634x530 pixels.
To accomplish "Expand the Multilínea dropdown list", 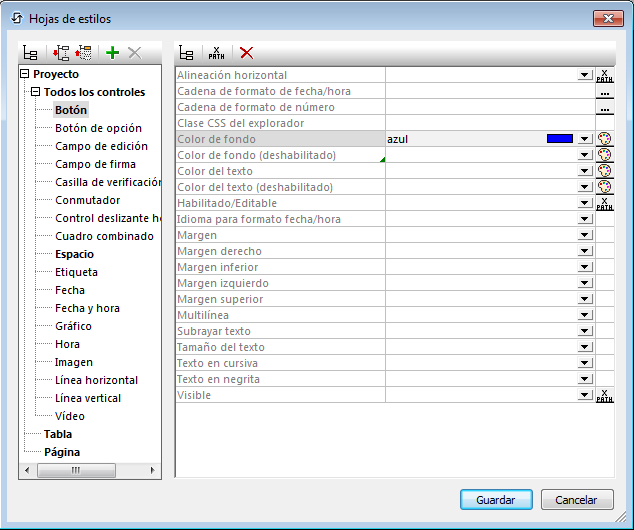I will [x=585, y=315].
